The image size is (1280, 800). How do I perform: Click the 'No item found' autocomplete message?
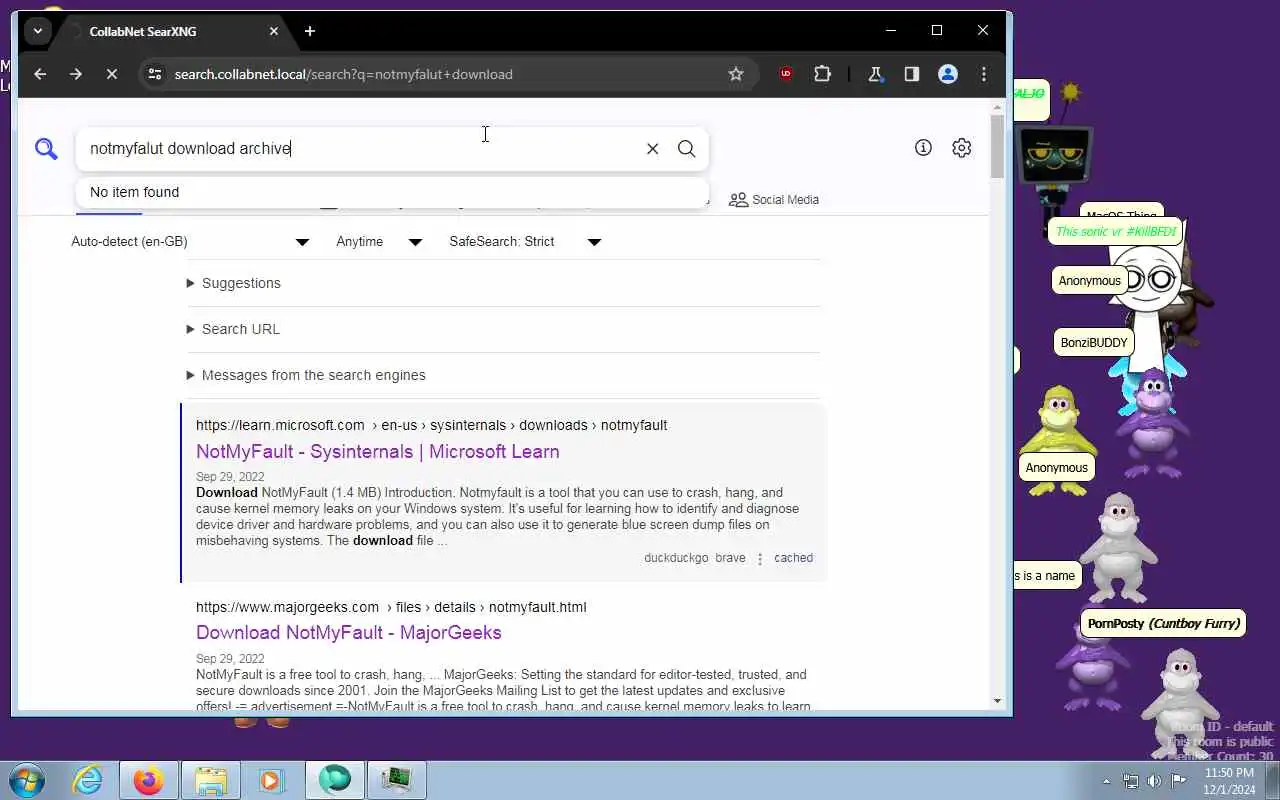(134, 192)
